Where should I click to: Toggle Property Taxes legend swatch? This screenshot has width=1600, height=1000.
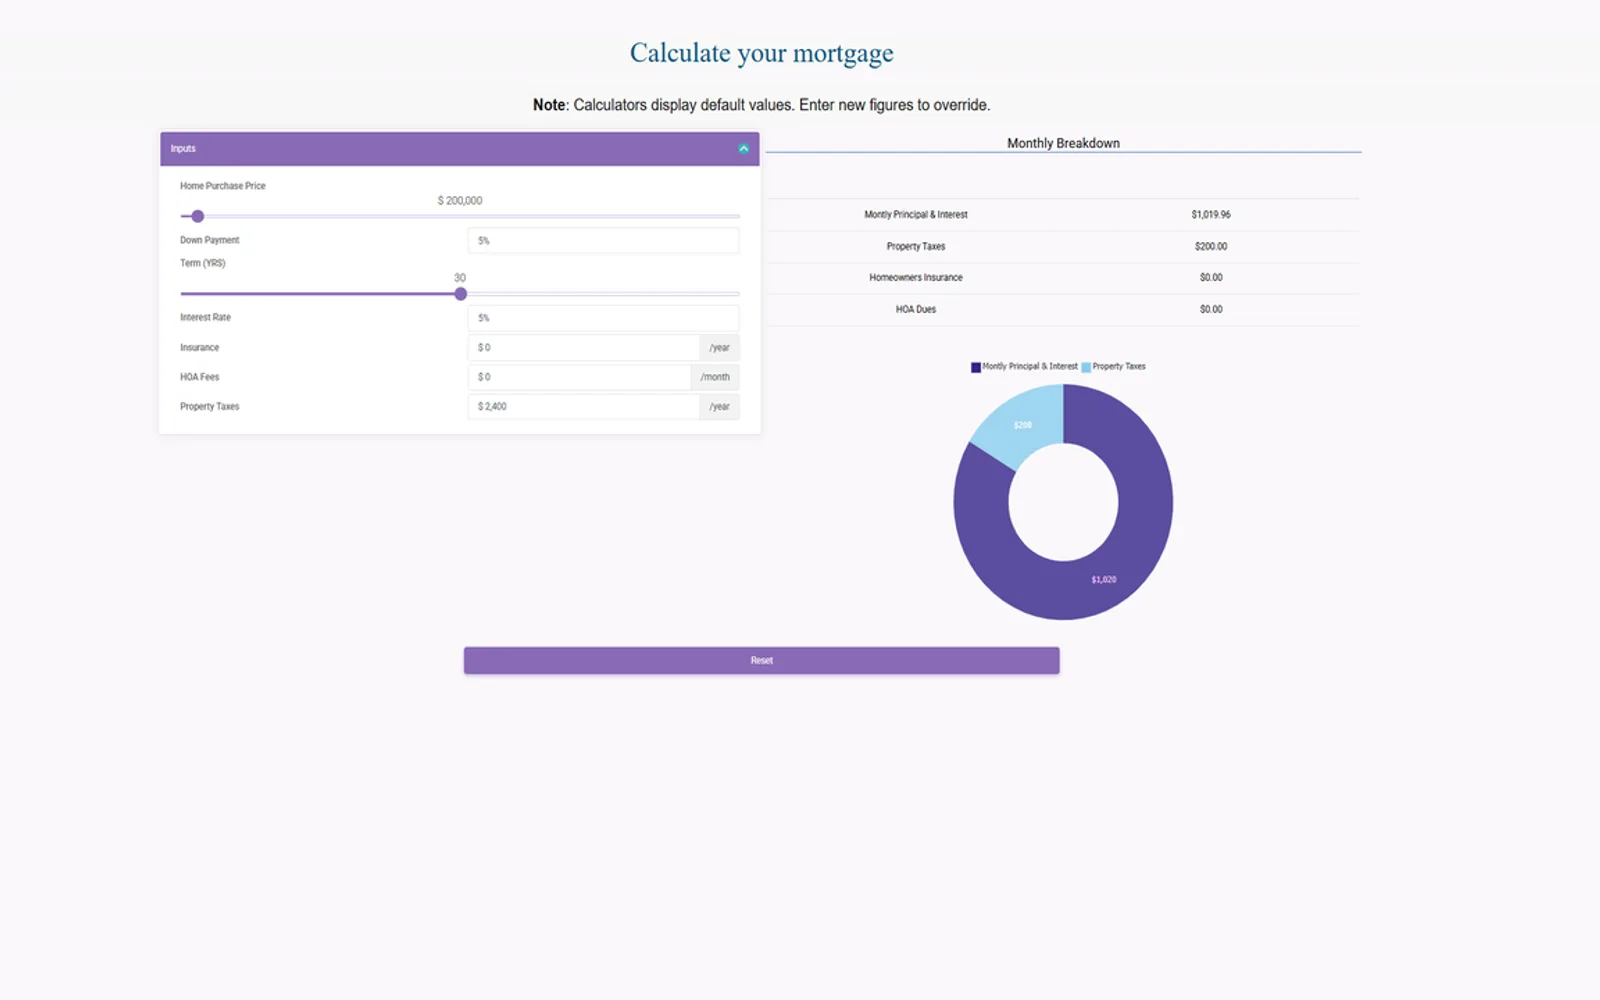coord(1086,367)
